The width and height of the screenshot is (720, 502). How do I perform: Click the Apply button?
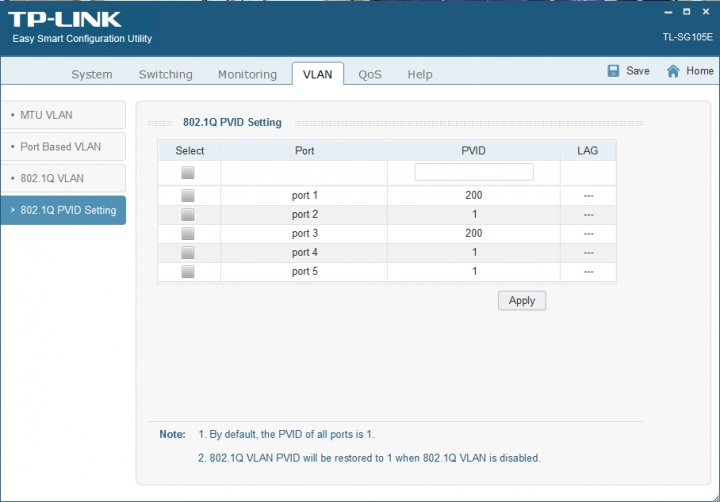(522, 301)
